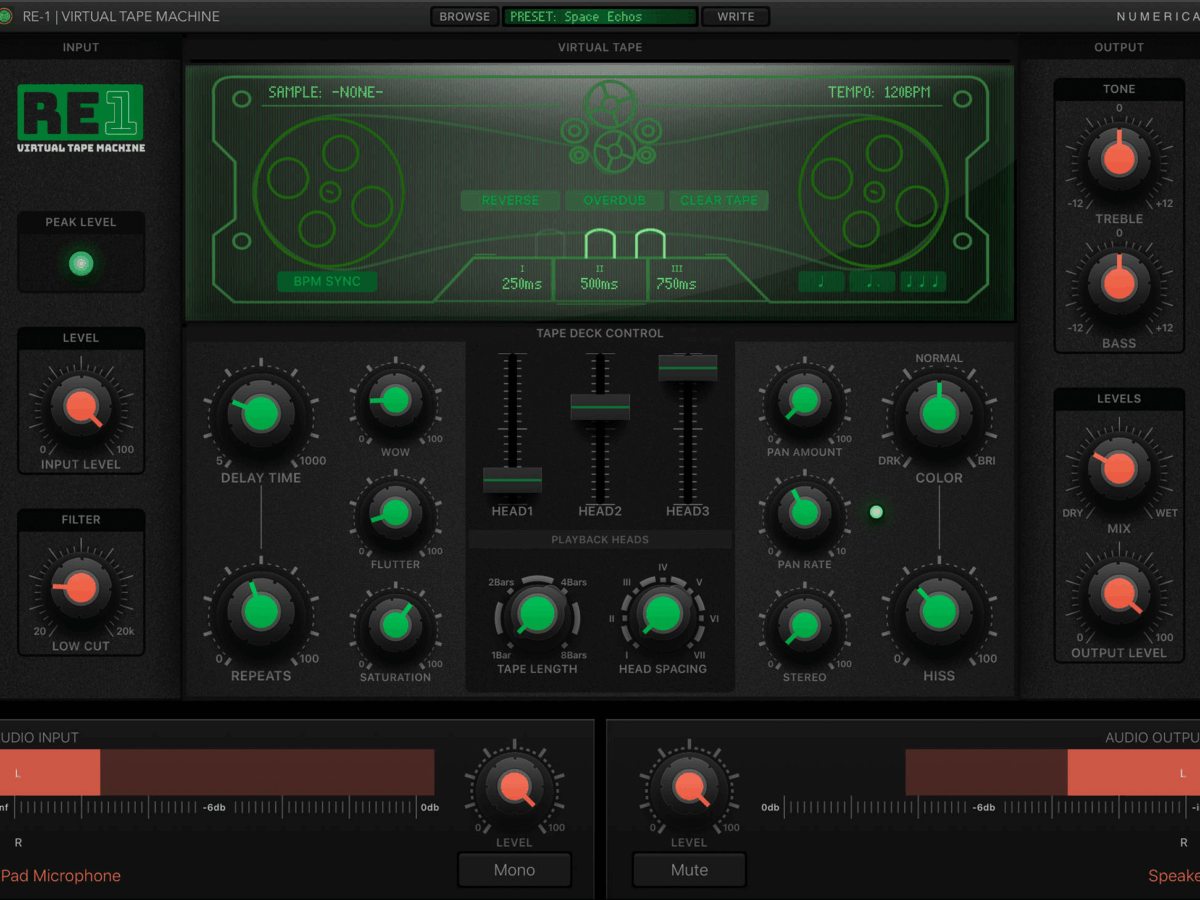
Task: Click the Sample -NONE- selector
Action: tap(325, 93)
